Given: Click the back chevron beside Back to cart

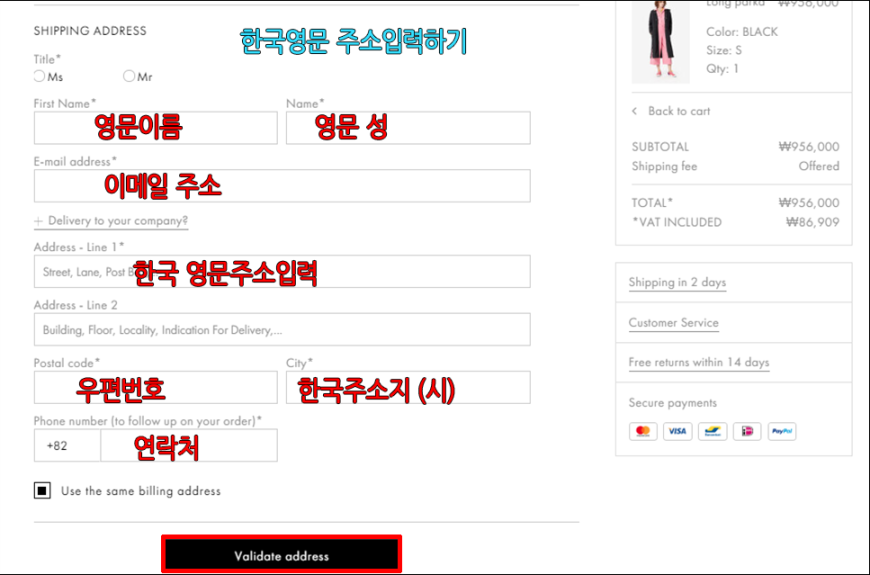Looking at the screenshot, I should 635,111.
